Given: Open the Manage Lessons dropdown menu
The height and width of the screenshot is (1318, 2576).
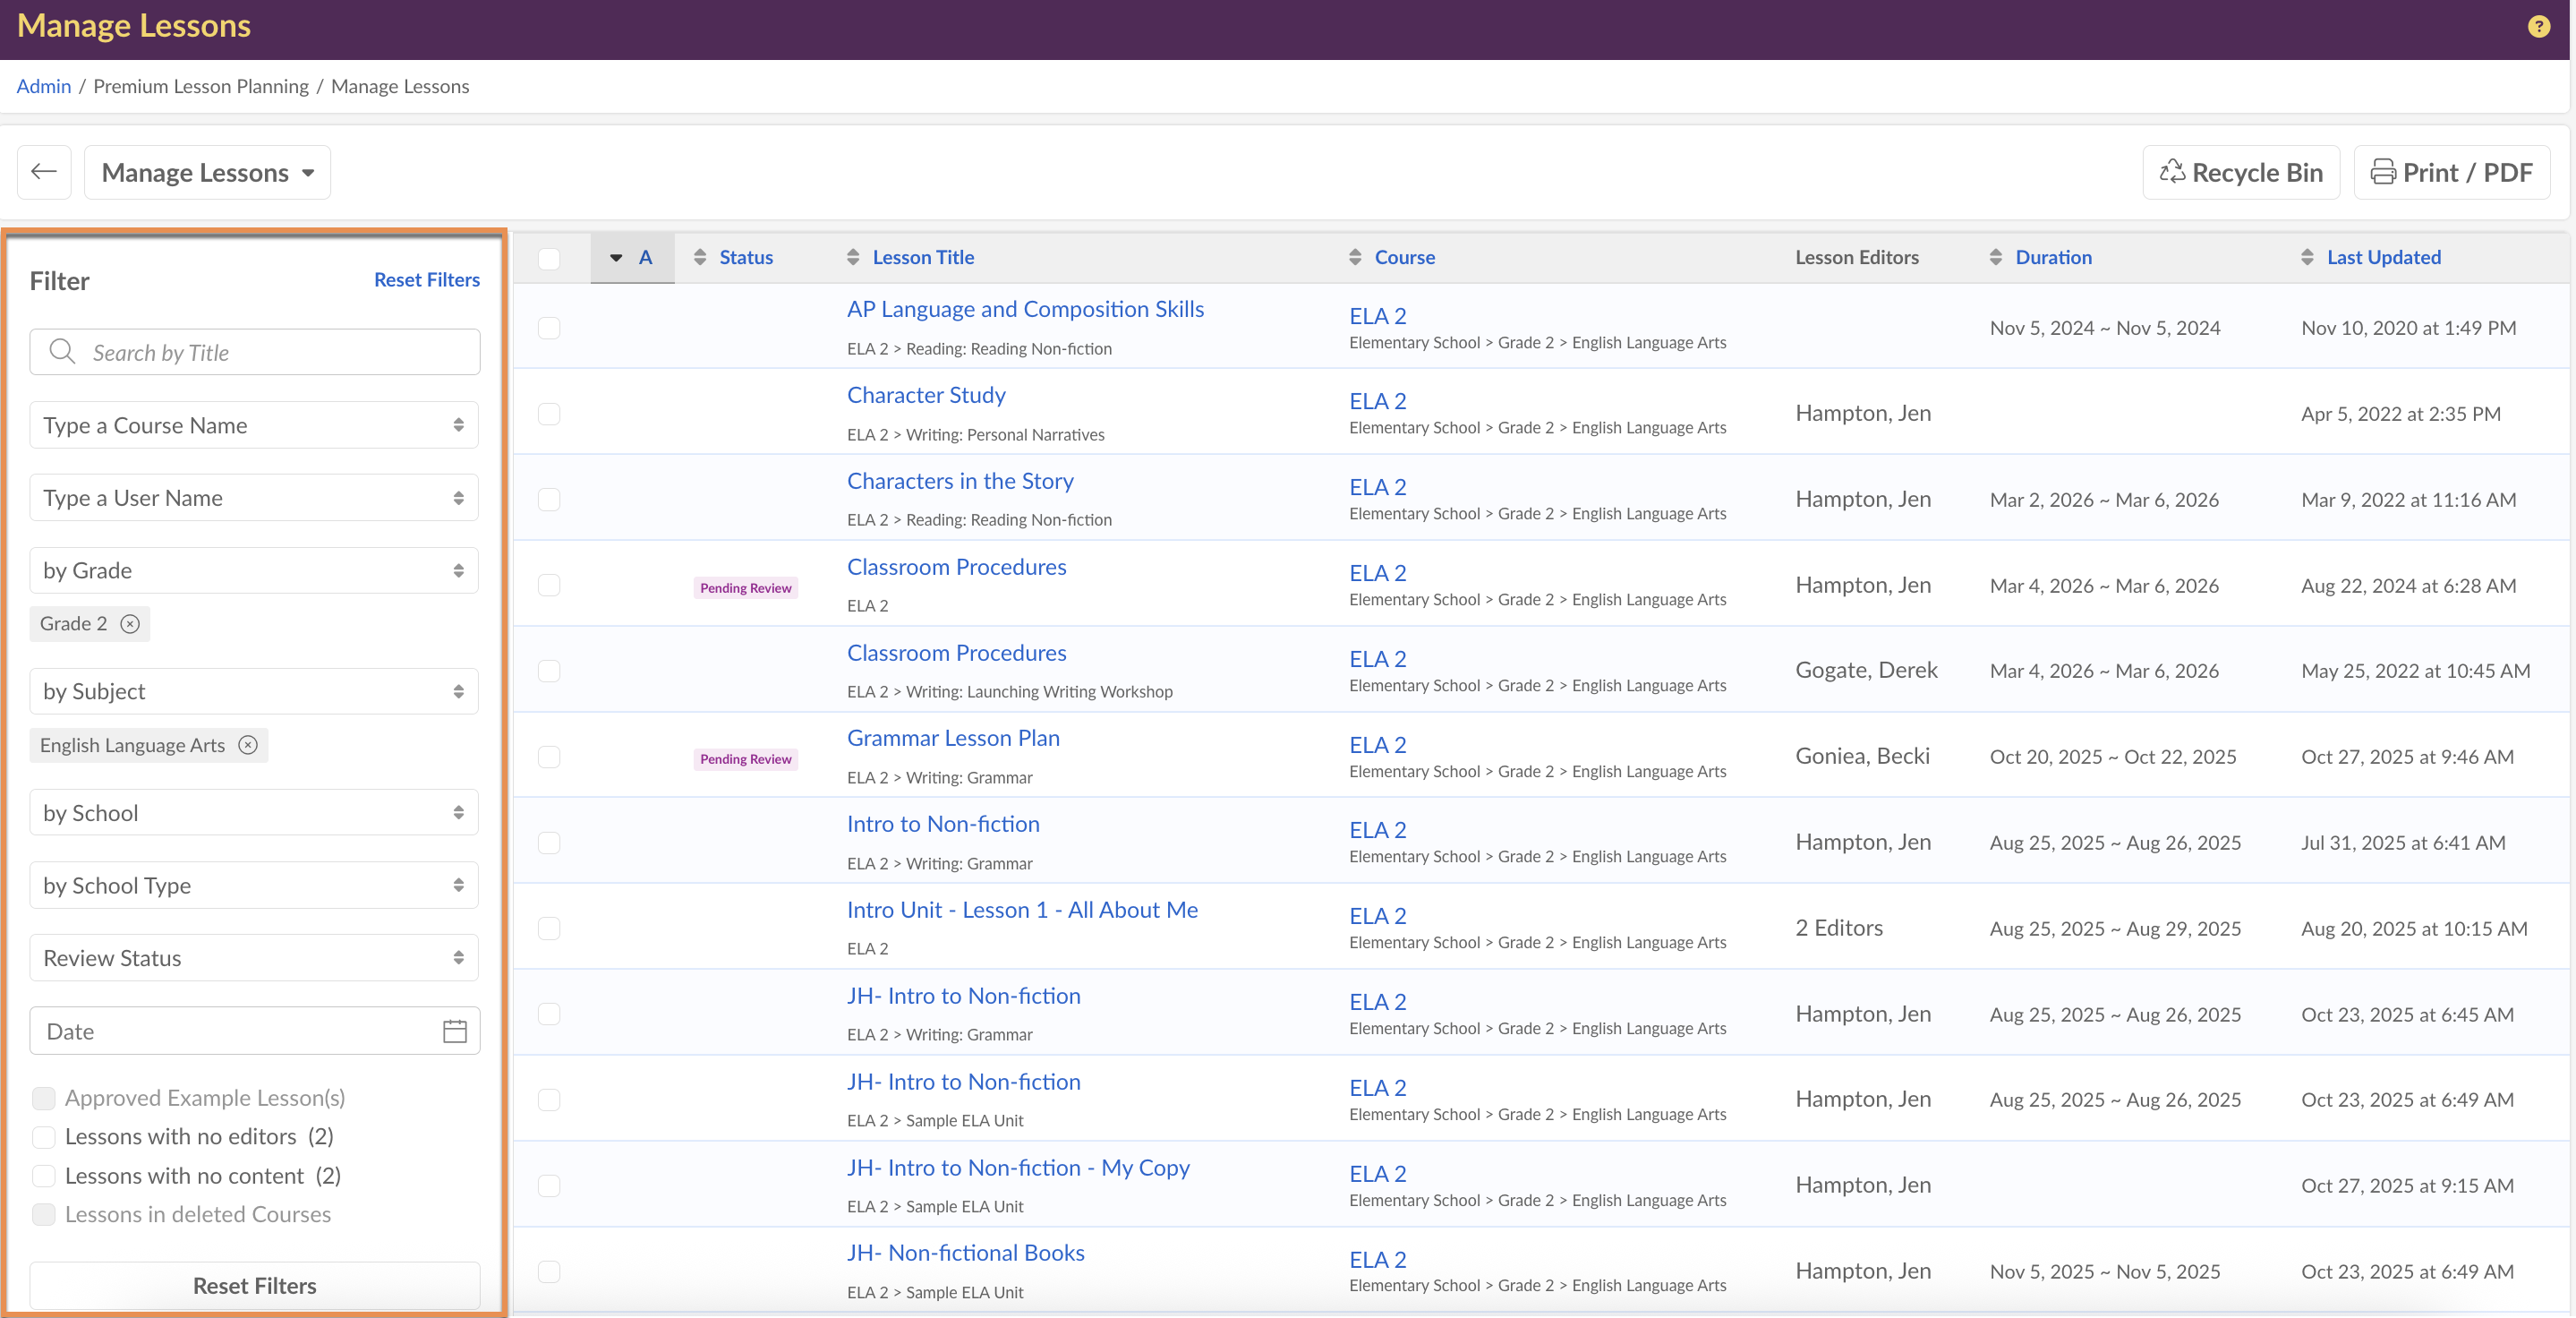Looking at the screenshot, I should (208, 172).
